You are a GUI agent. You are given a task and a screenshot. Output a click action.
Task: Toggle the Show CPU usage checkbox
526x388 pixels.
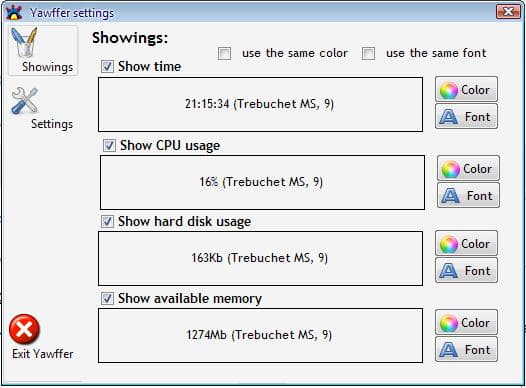(x=109, y=146)
